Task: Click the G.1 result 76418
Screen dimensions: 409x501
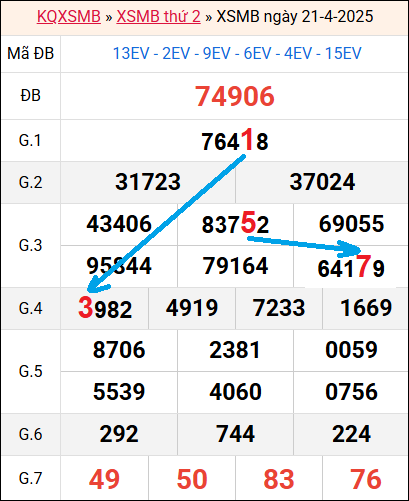Action: pos(235,140)
